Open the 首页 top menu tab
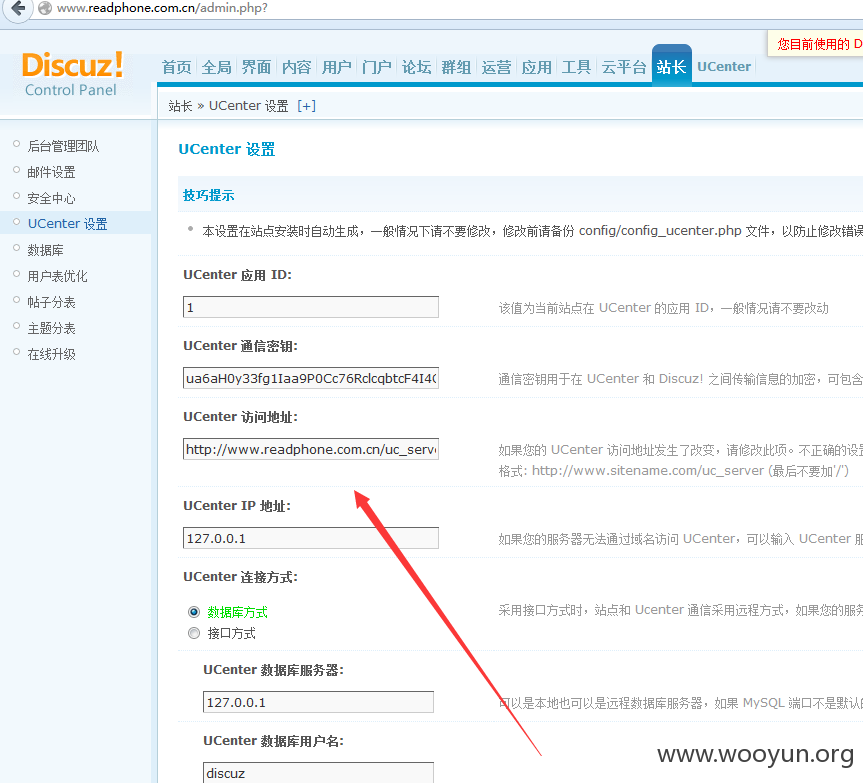The height and width of the screenshot is (783, 863). [177, 67]
